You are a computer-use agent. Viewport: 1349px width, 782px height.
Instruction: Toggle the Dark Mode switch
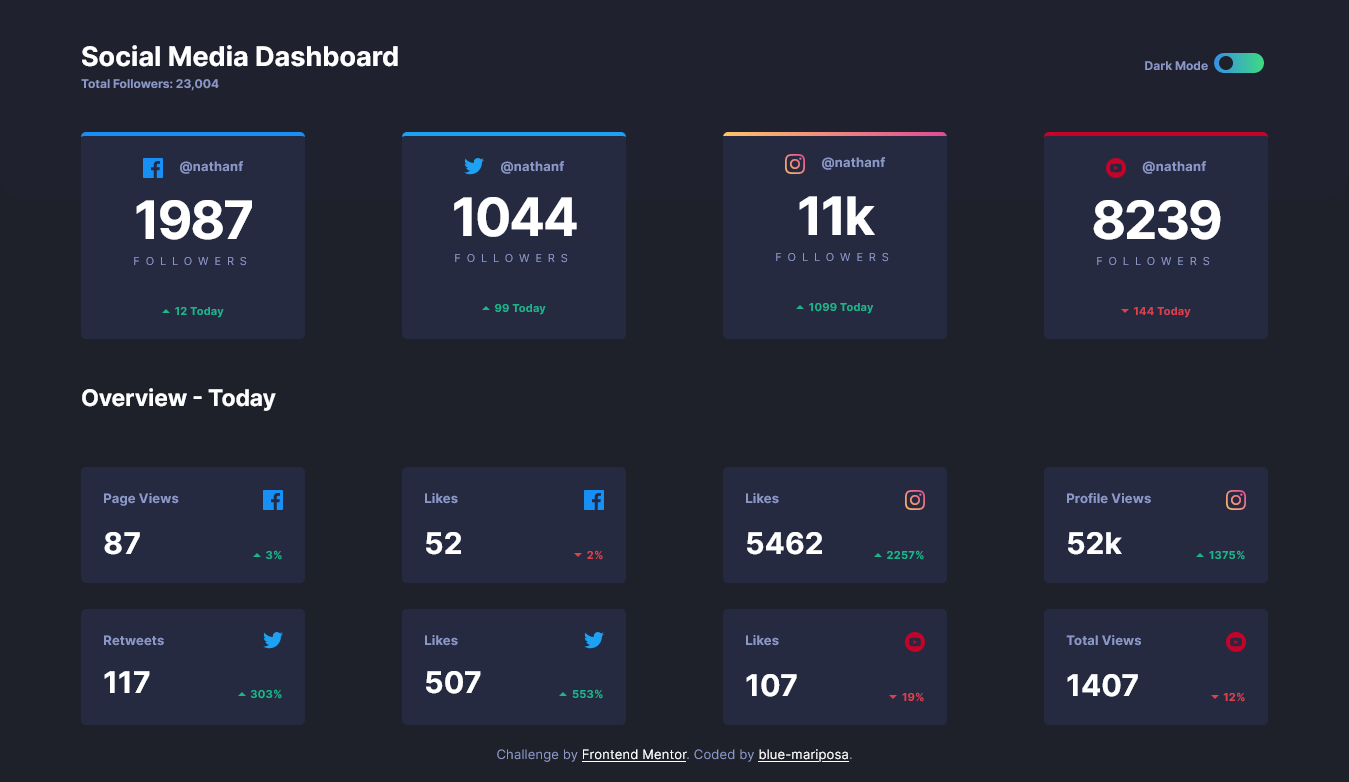click(1238, 64)
